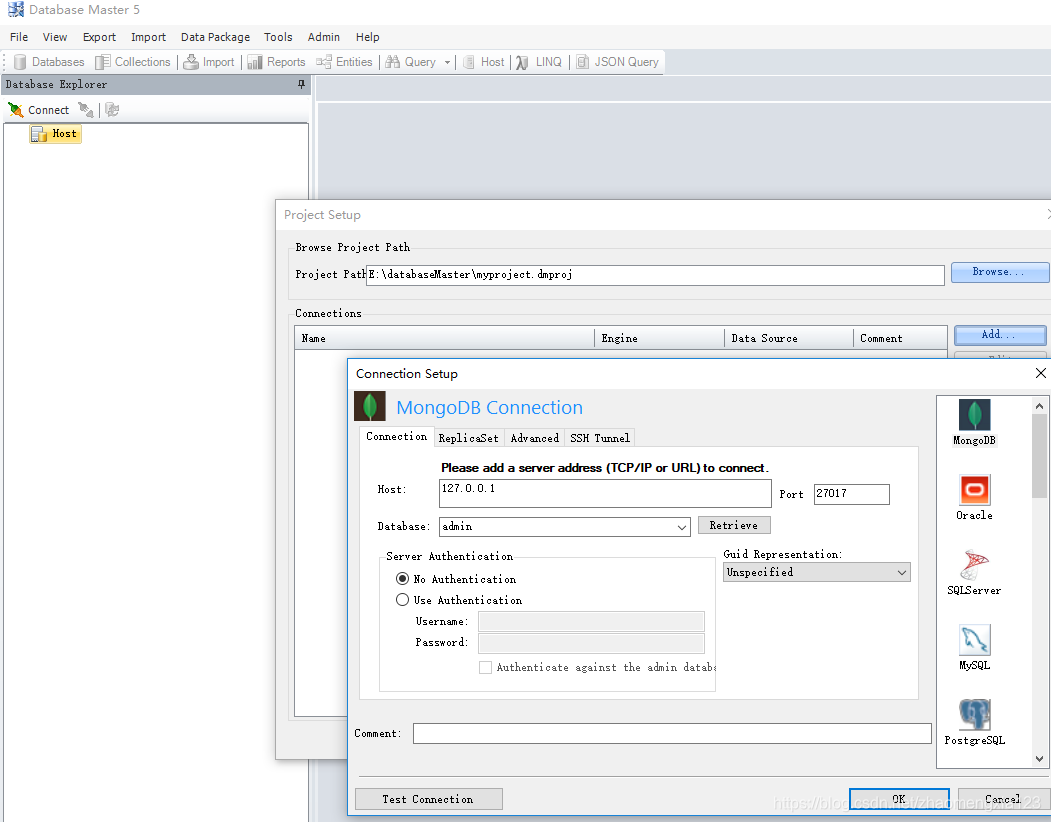Open the View menu

(55, 37)
